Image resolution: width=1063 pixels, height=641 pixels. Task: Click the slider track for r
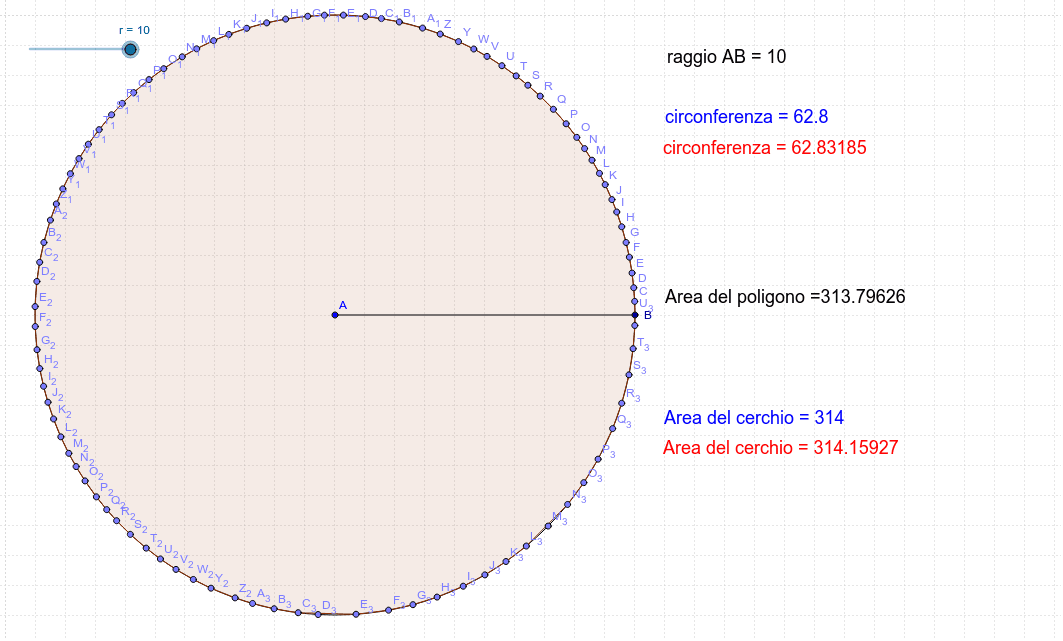[79, 49]
